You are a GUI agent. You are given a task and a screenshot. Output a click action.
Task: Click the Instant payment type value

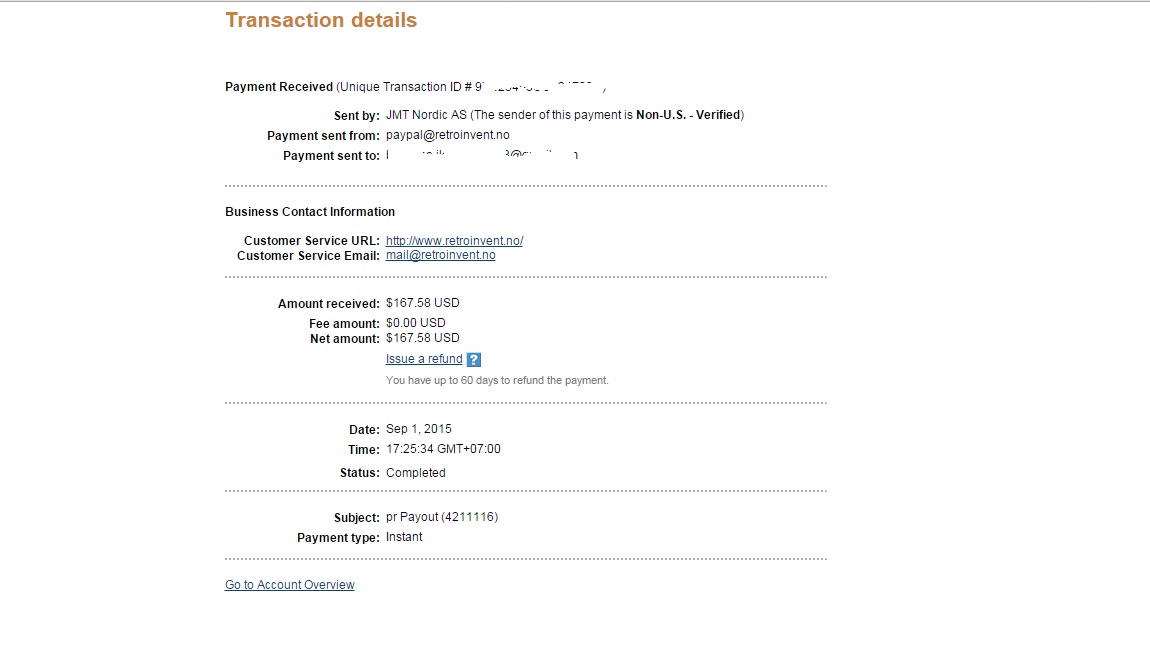(x=404, y=537)
